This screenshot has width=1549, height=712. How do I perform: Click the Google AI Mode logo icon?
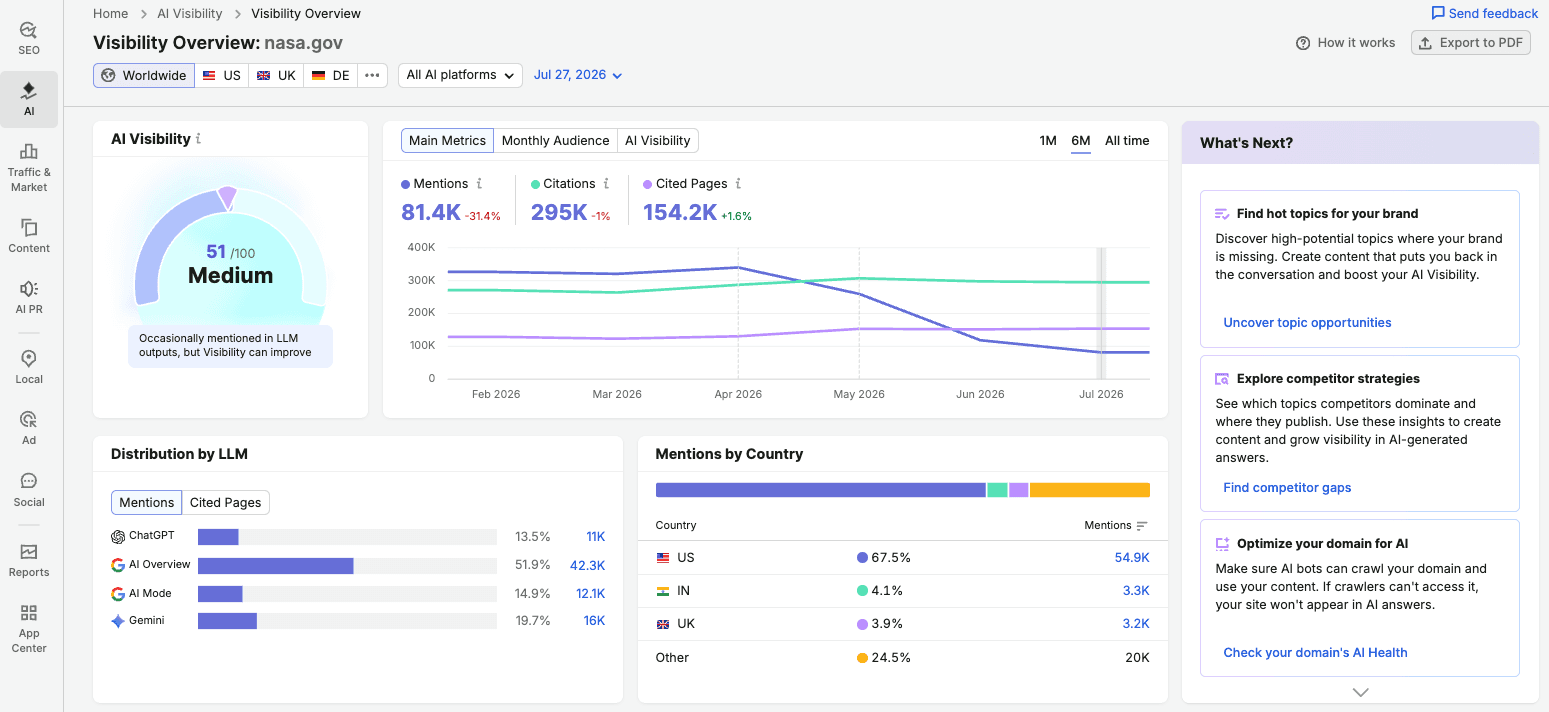(x=118, y=594)
